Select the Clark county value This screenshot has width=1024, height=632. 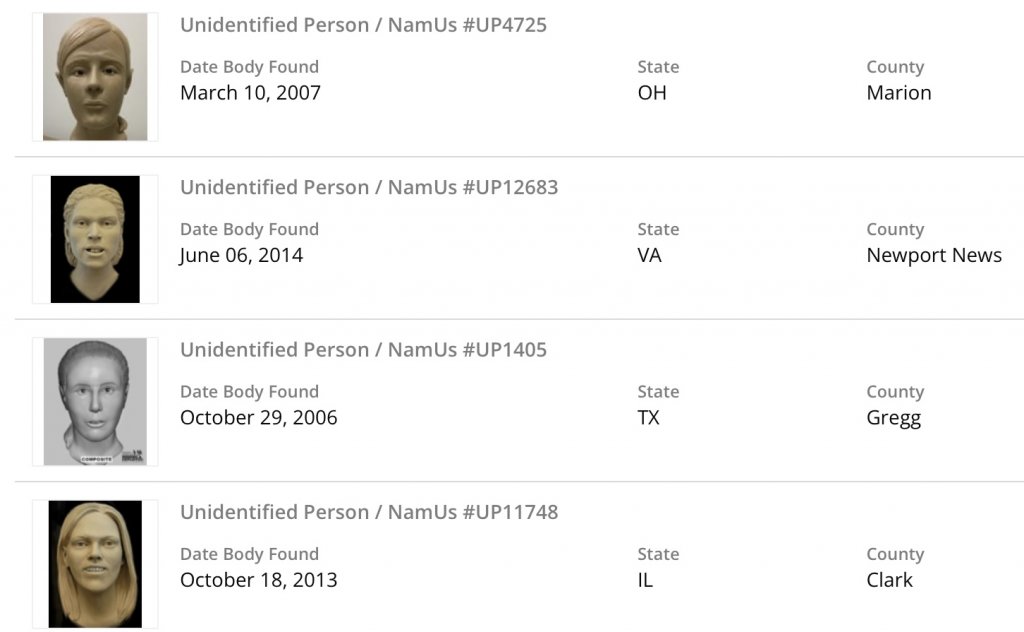point(889,580)
